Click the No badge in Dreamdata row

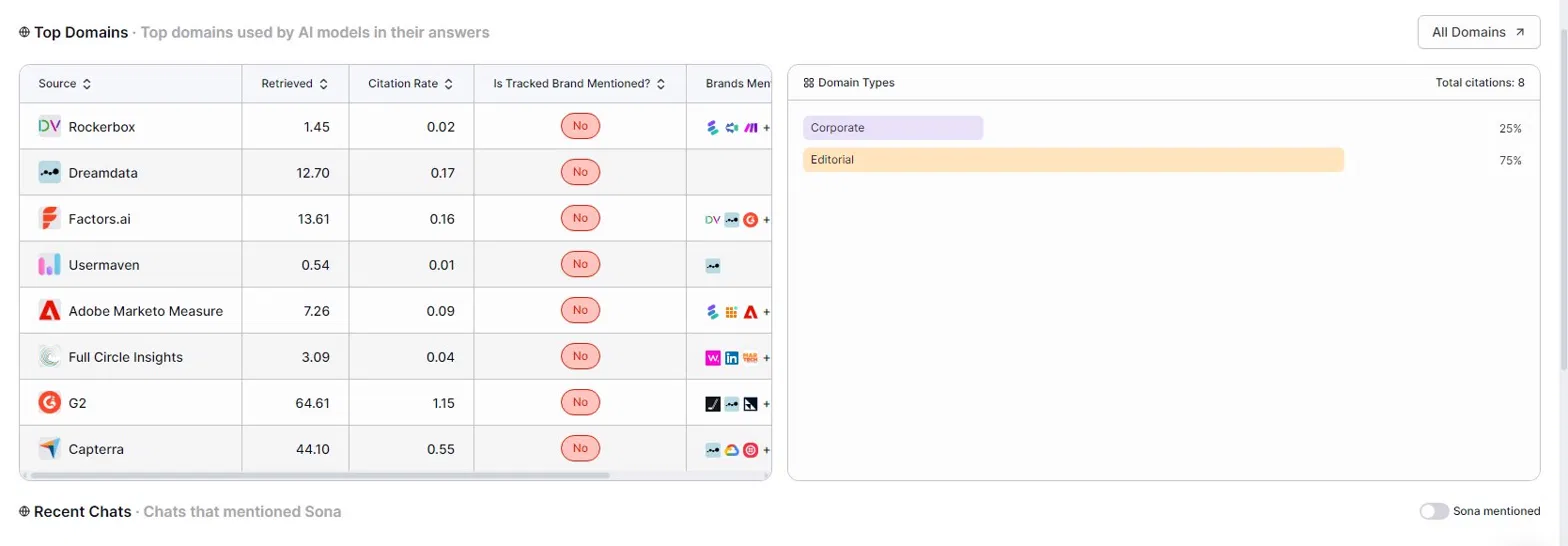coord(580,172)
